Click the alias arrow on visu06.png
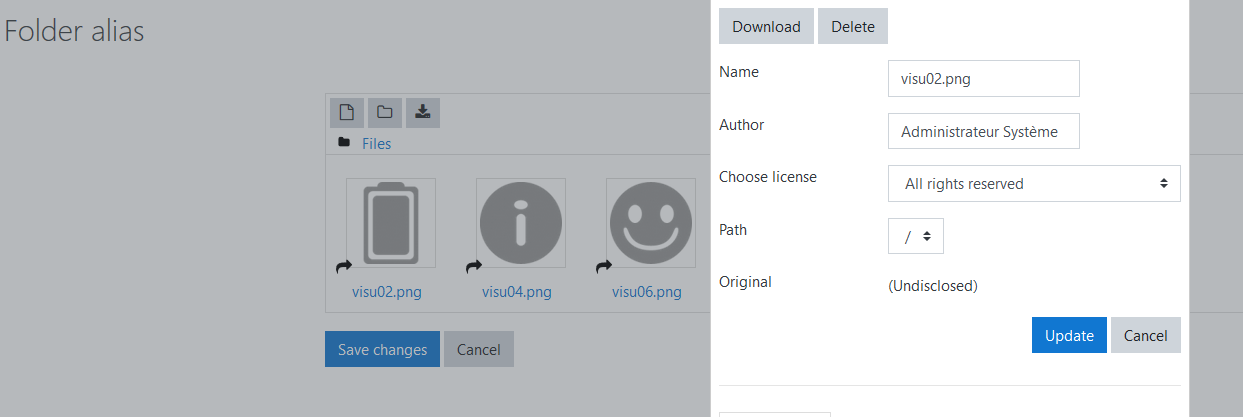 click(x=604, y=266)
